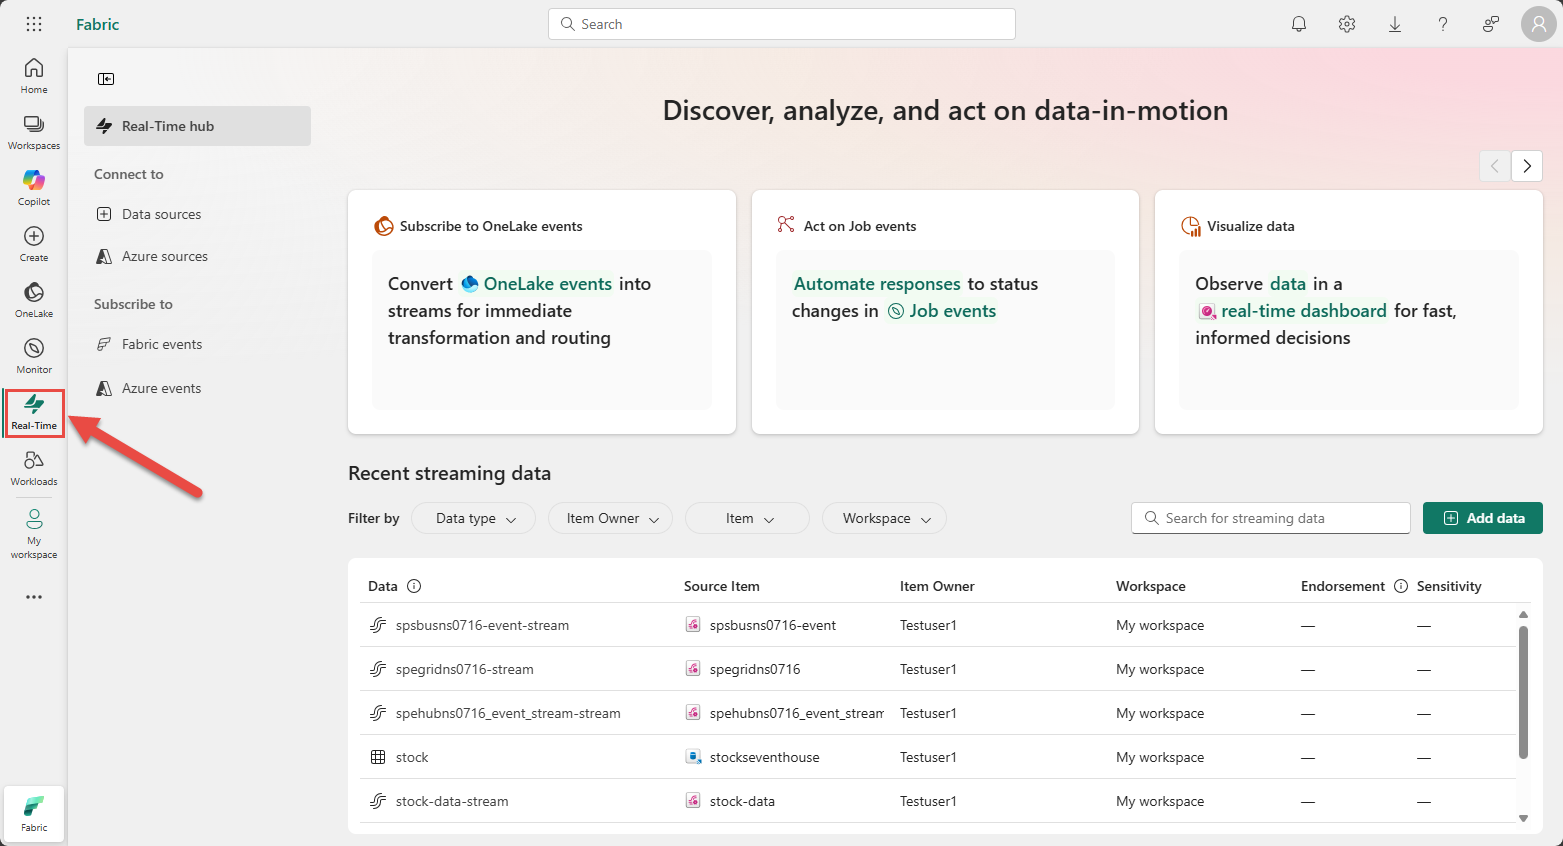Click the table's vertical scrollbar thumb
The height and width of the screenshot is (846, 1563).
click(1523, 692)
